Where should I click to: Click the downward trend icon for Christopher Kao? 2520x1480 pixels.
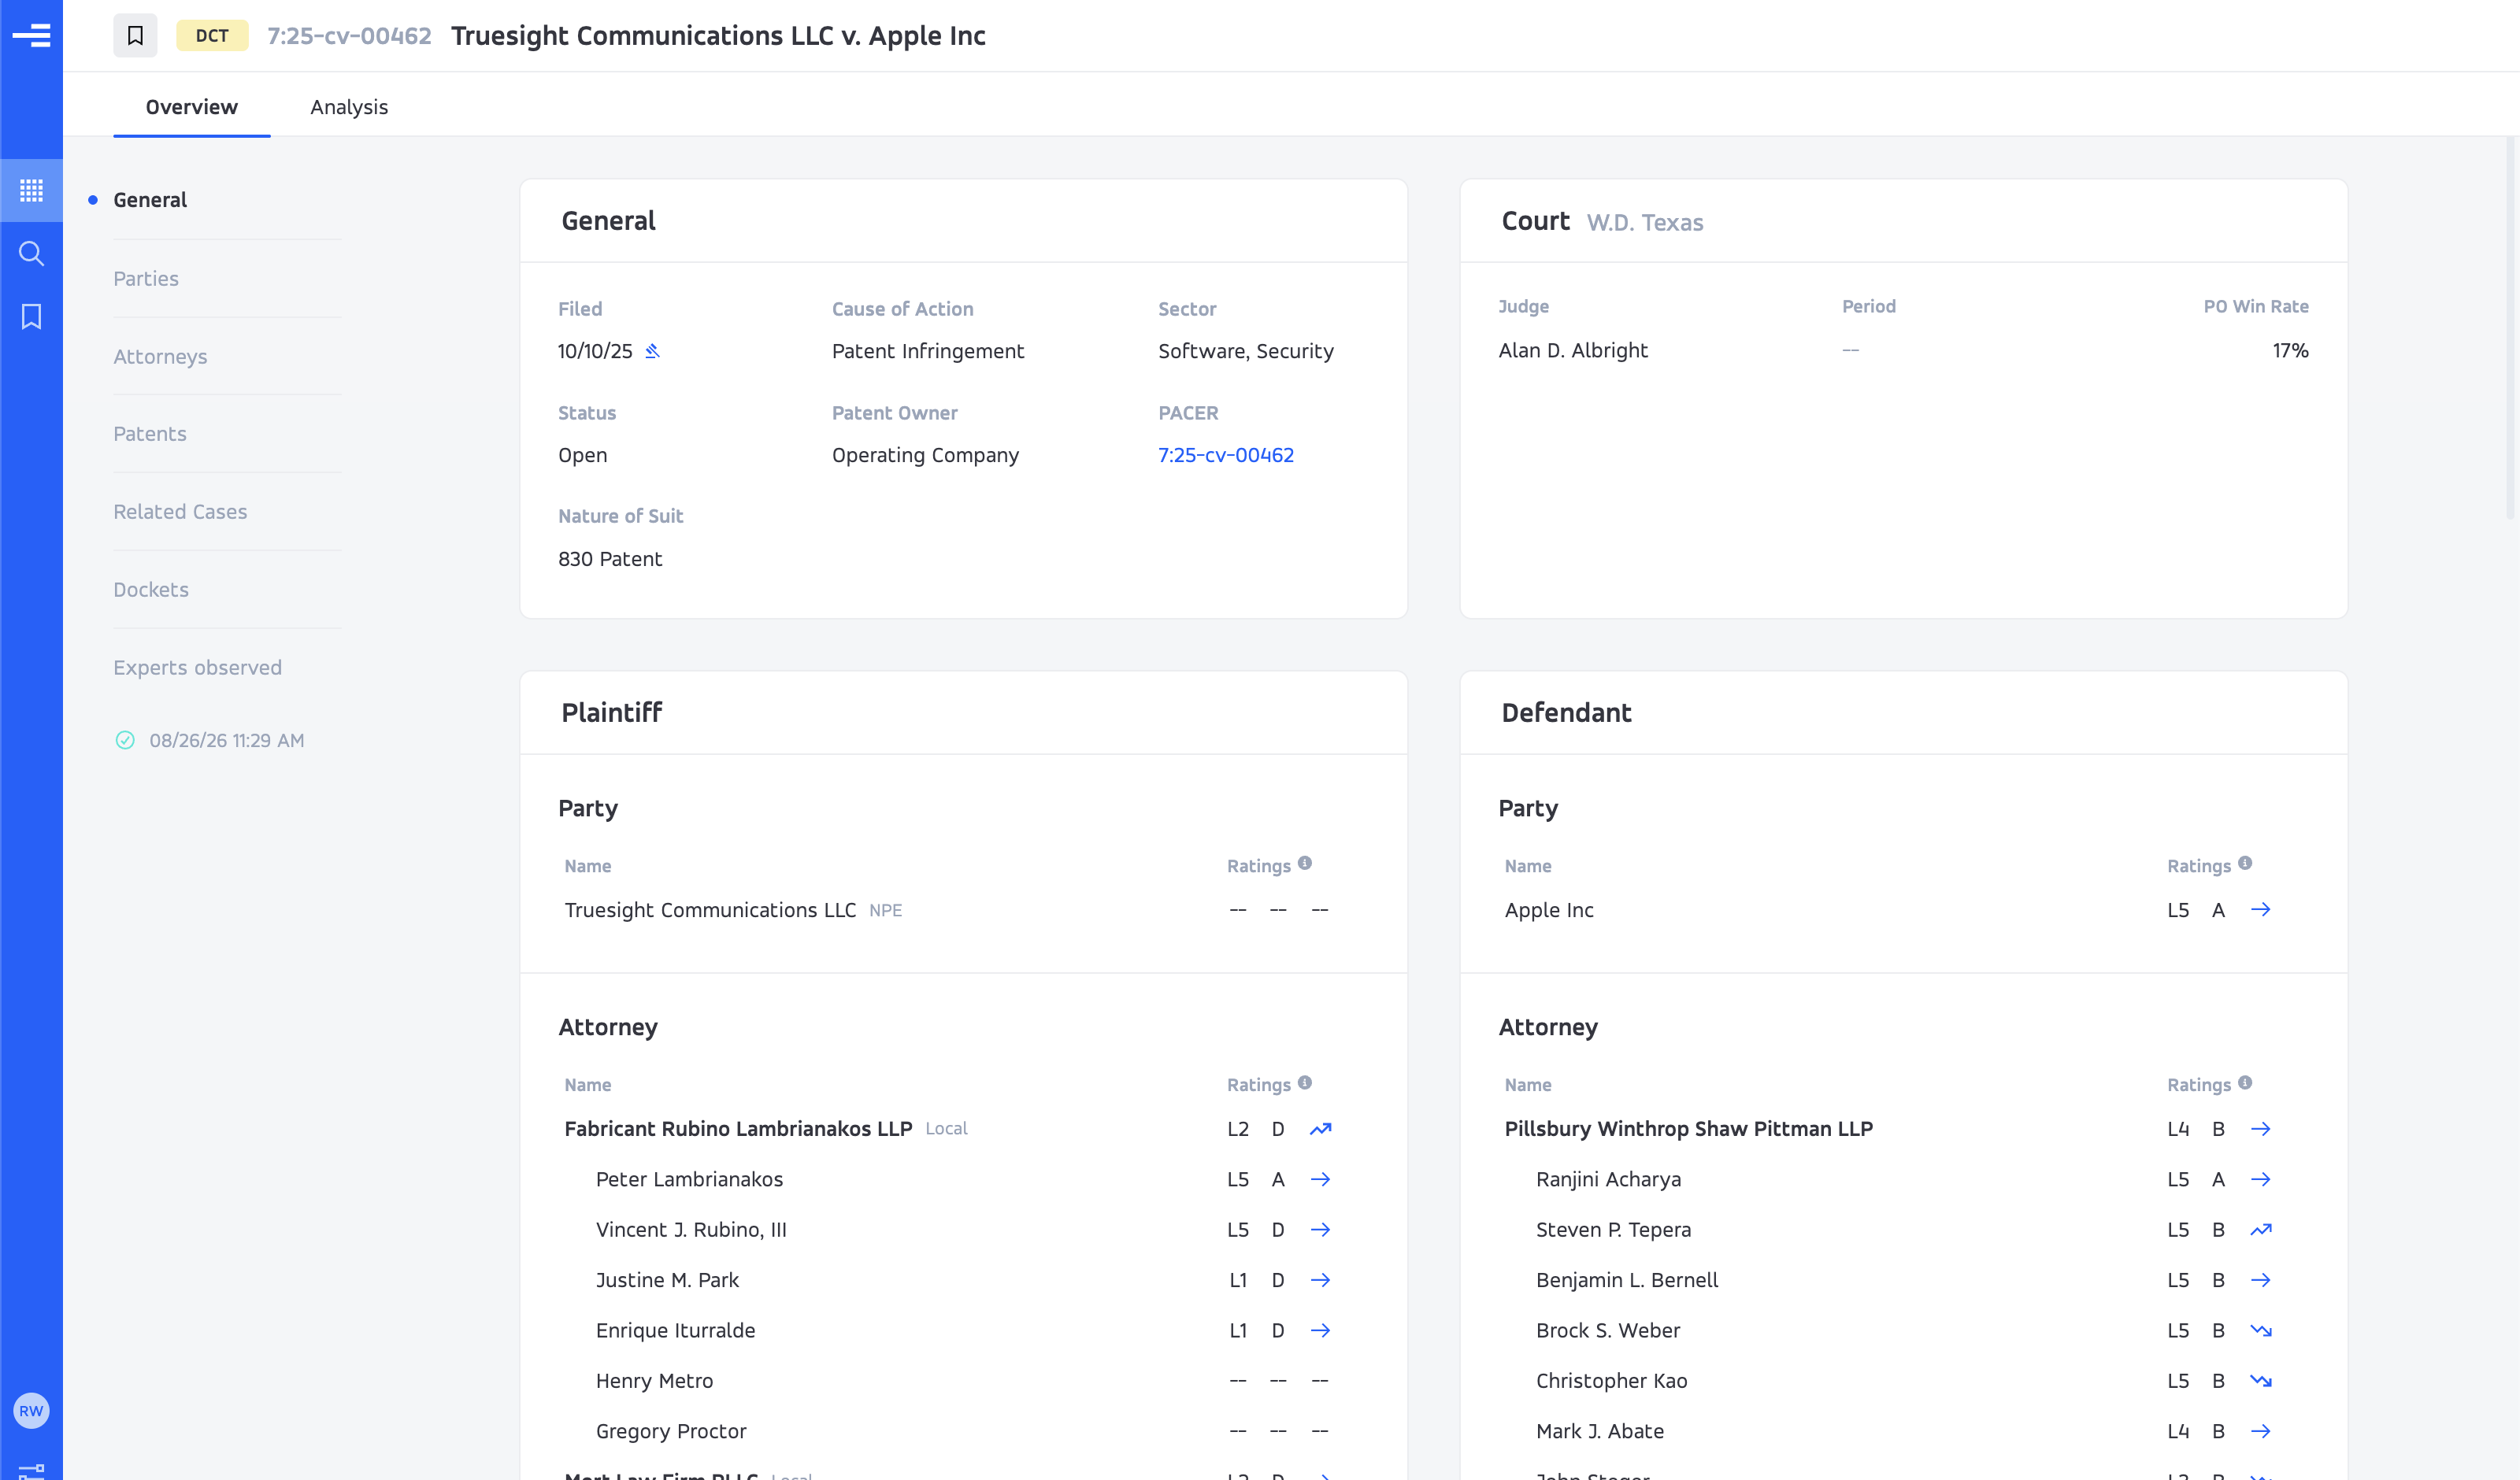(x=2261, y=1381)
